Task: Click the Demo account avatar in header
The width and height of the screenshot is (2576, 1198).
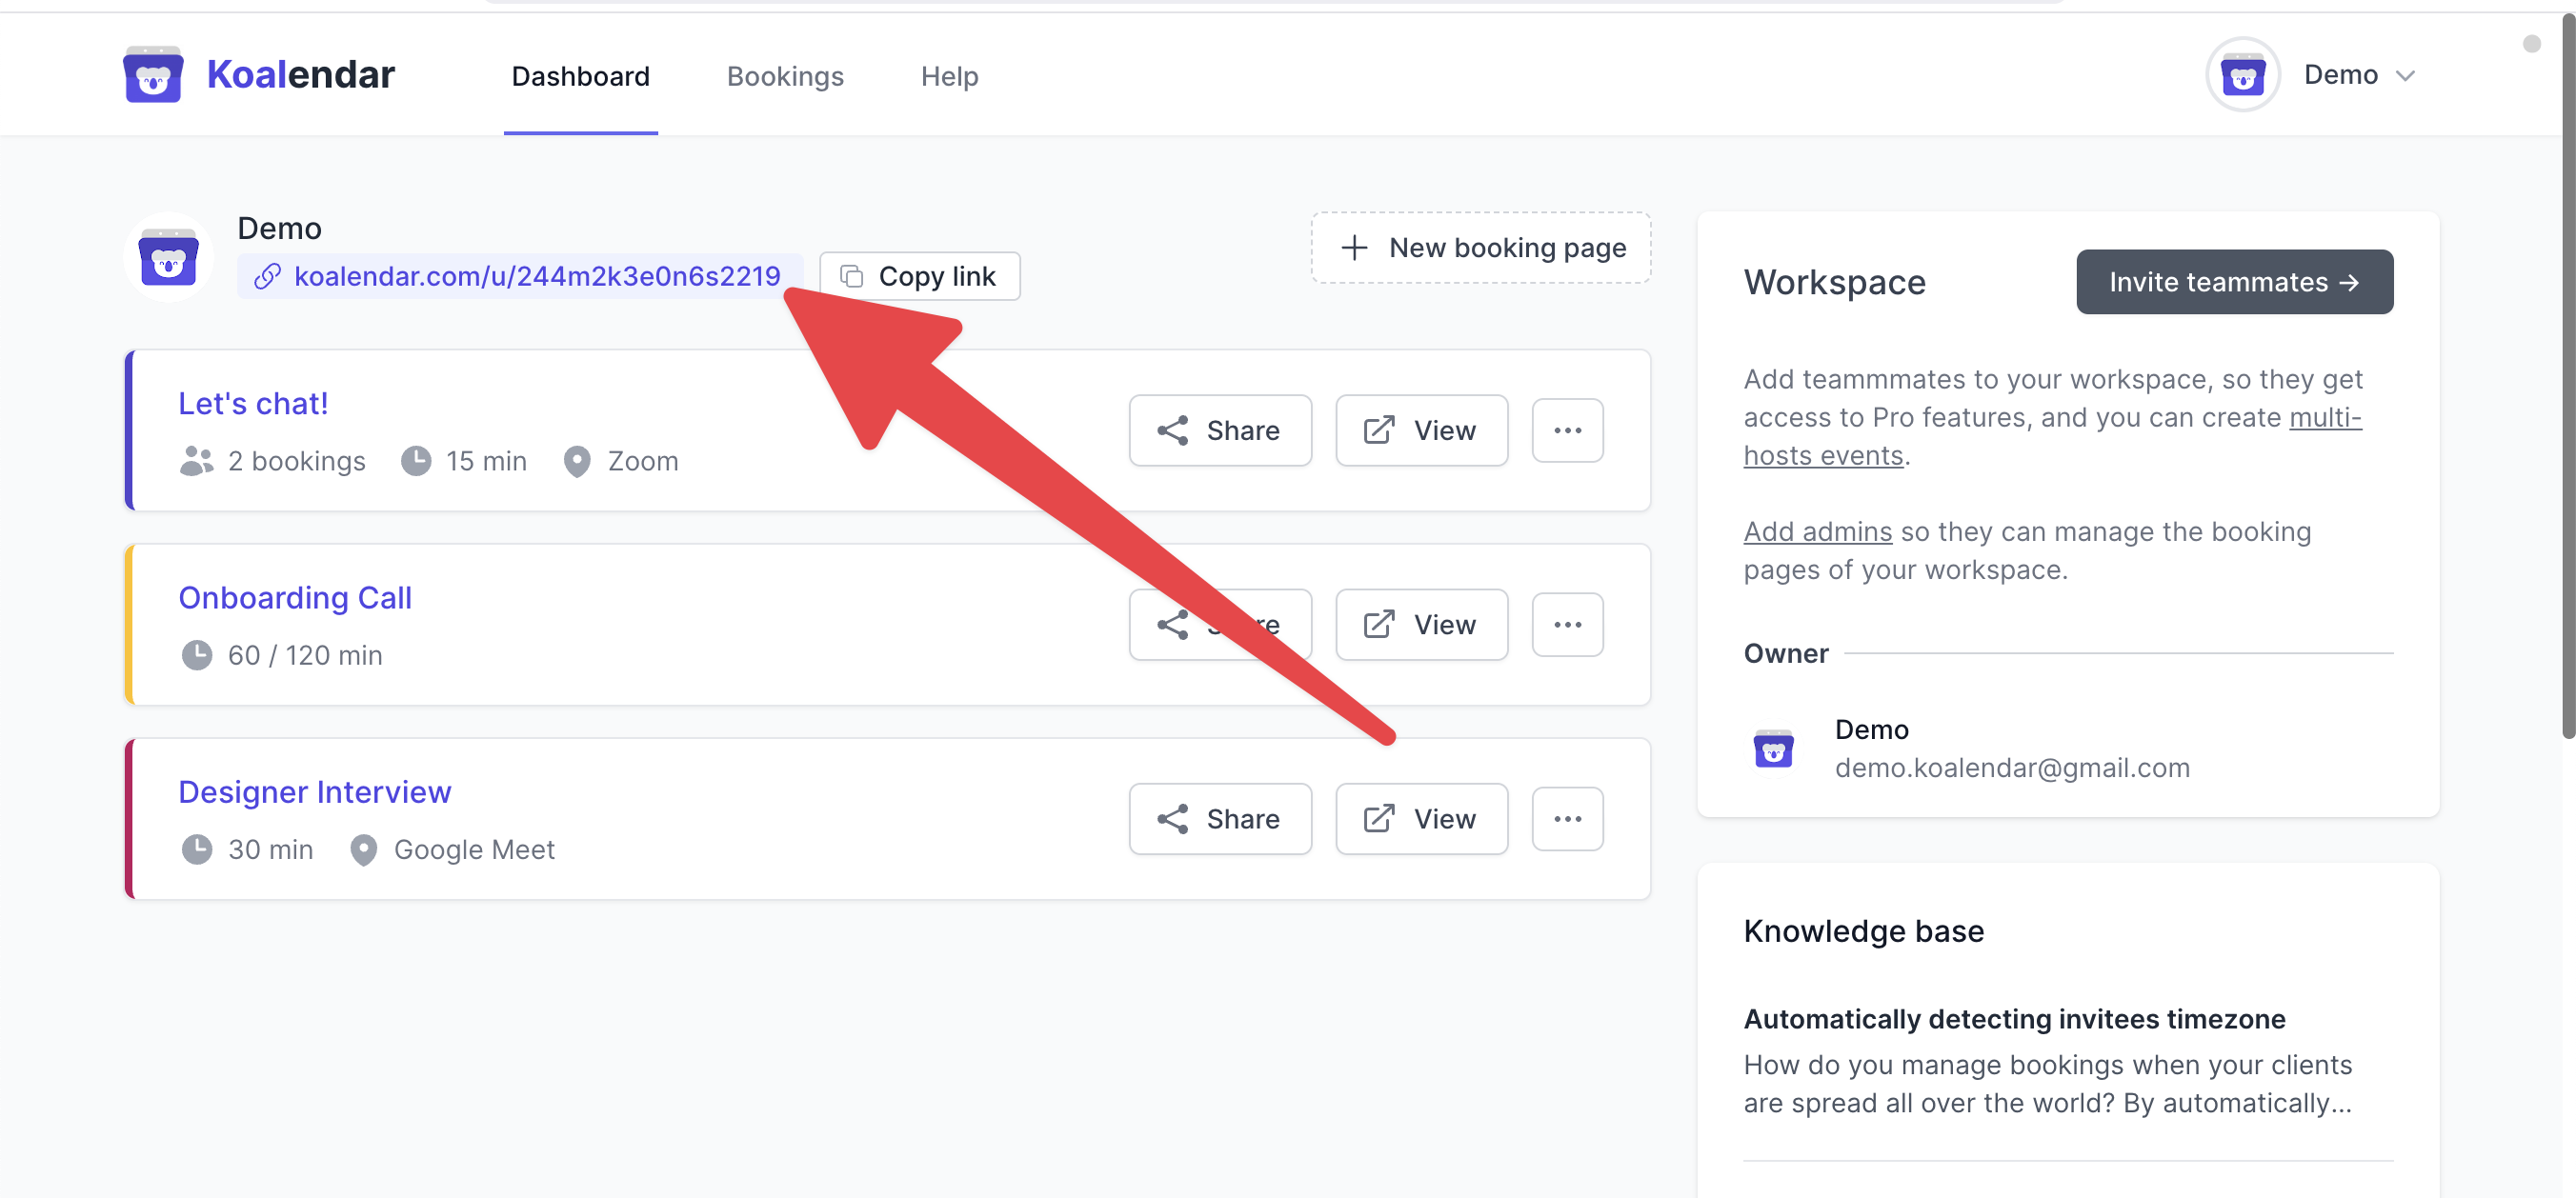Action: coord(2242,75)
